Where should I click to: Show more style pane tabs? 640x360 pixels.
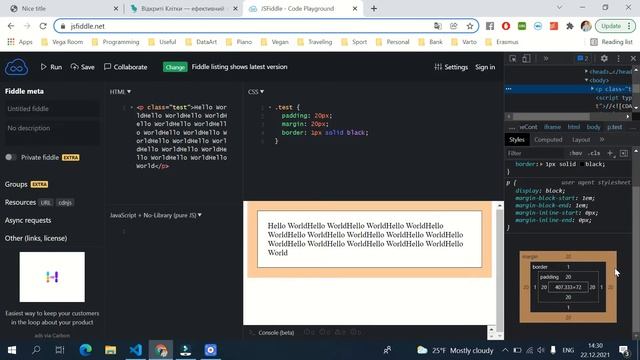[602, 140]
